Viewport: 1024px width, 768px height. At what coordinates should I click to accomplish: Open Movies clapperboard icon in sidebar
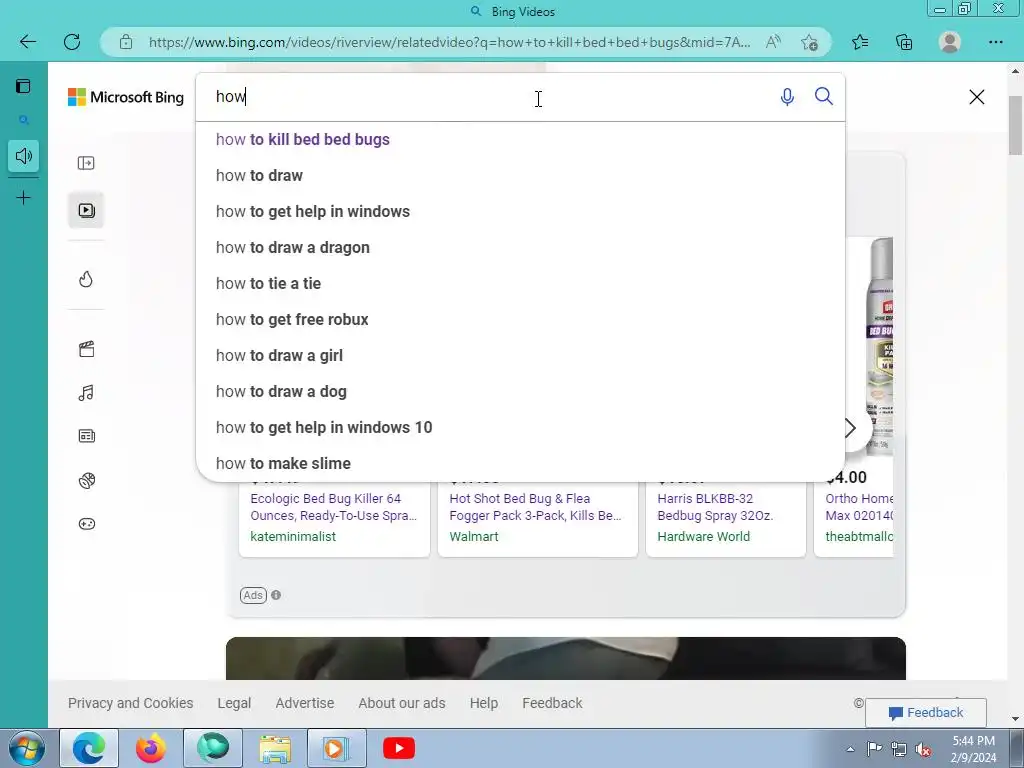86,349
